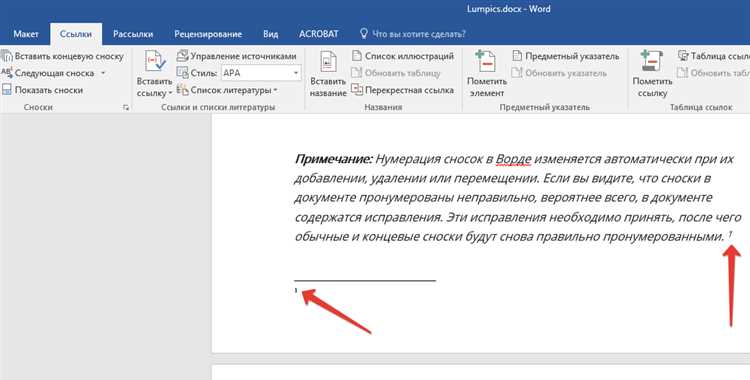This screenshot has width=750, height=380.
Task: Expand the Список литературы dropdown
Action: pyautogui.click(x=276, y=90)
